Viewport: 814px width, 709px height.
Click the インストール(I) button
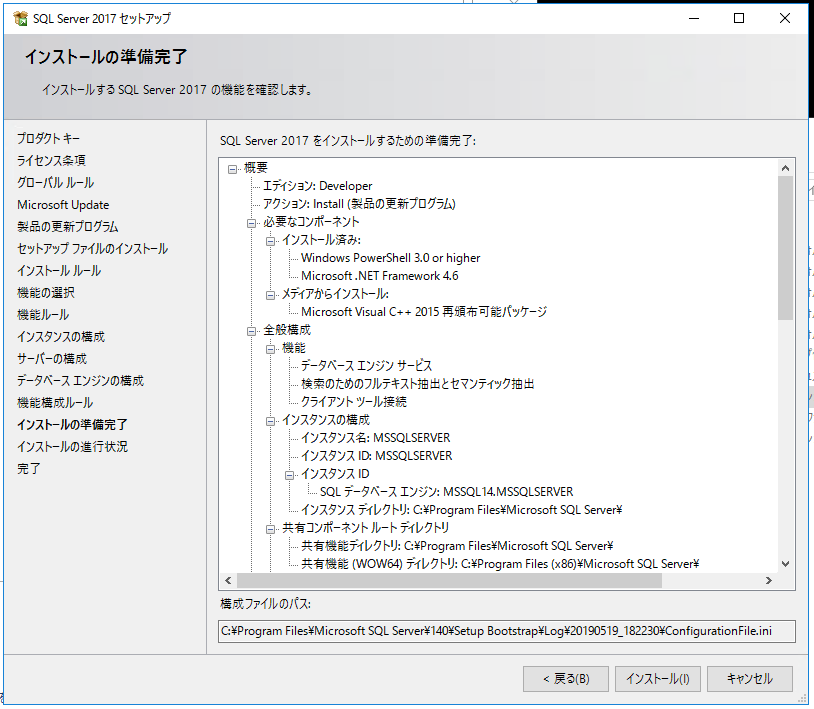point(658,679)
